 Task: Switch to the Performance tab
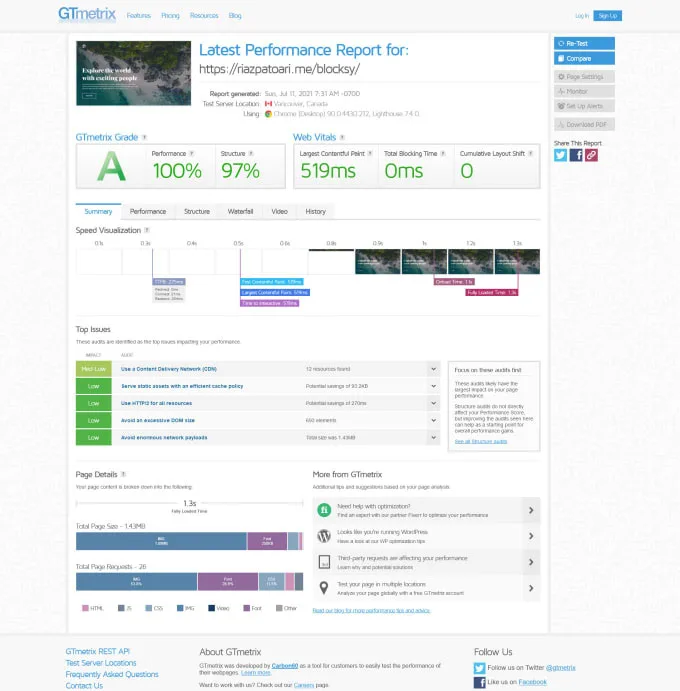click(x=148, y=212)
